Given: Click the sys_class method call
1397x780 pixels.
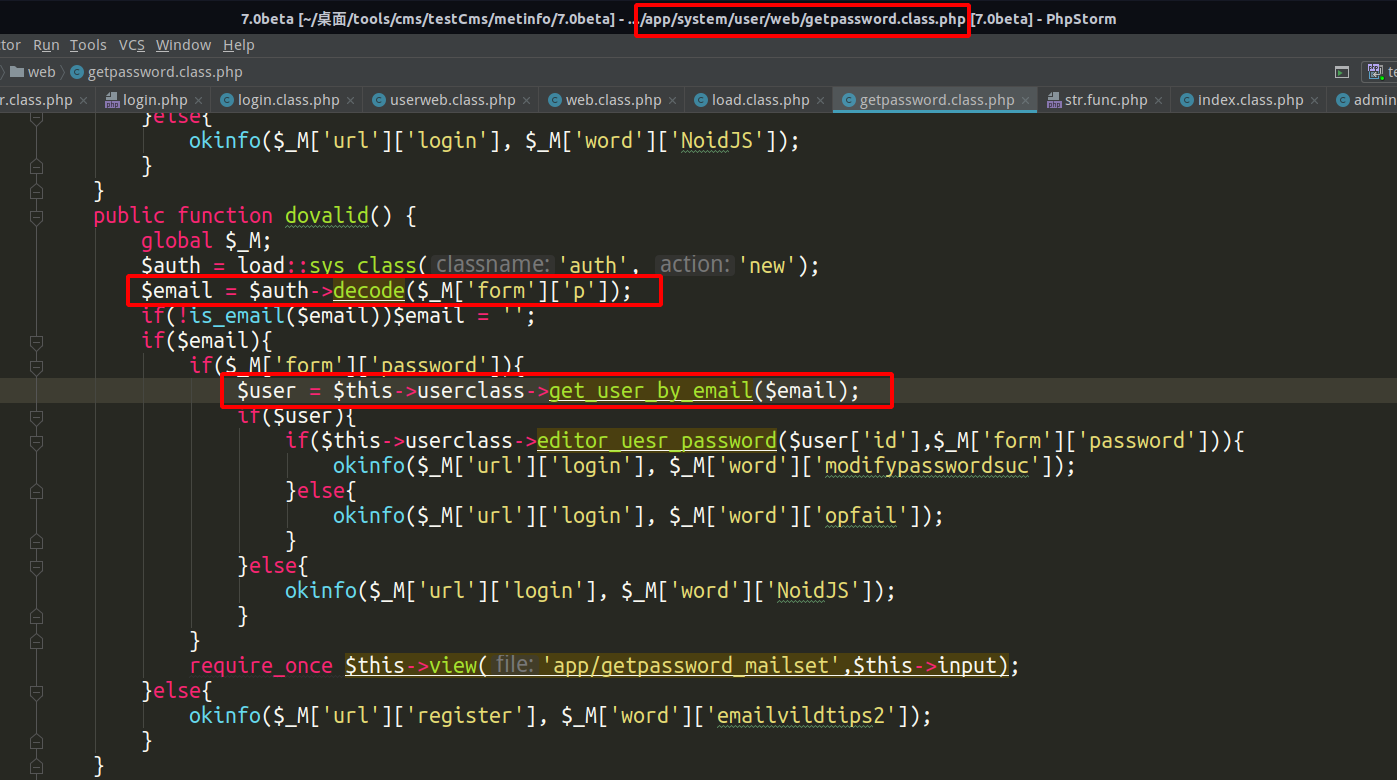Looking at the screenshot, I should point(364,266).
